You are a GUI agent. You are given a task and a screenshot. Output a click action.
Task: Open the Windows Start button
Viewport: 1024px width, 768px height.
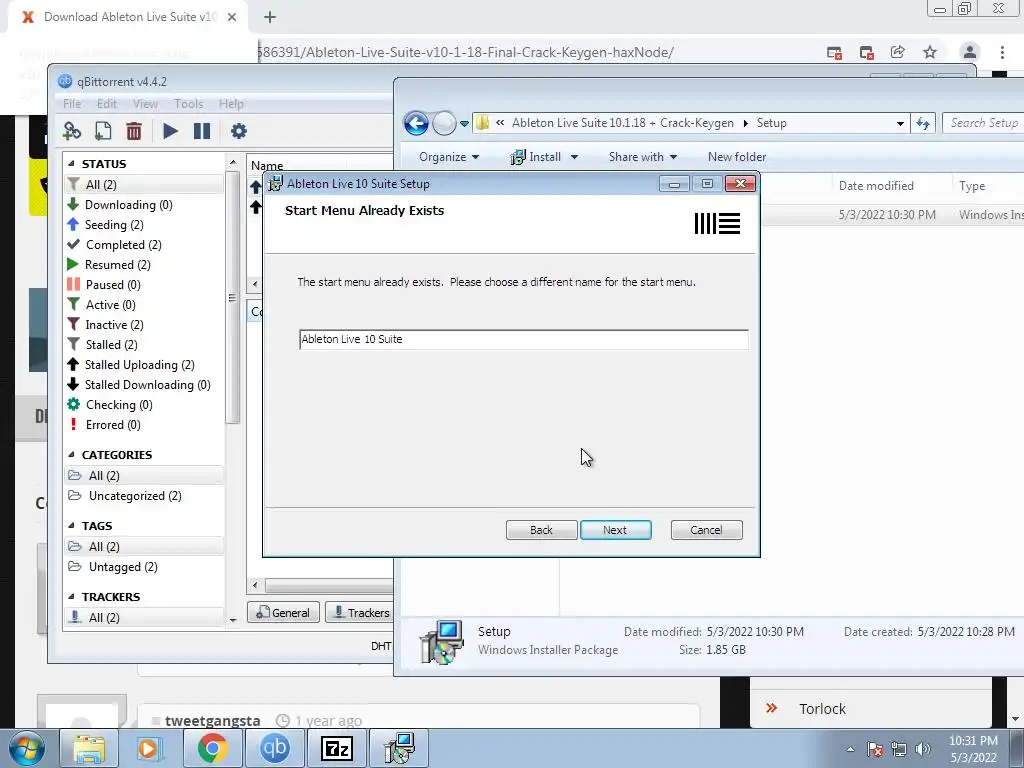(x=26, y=748)
